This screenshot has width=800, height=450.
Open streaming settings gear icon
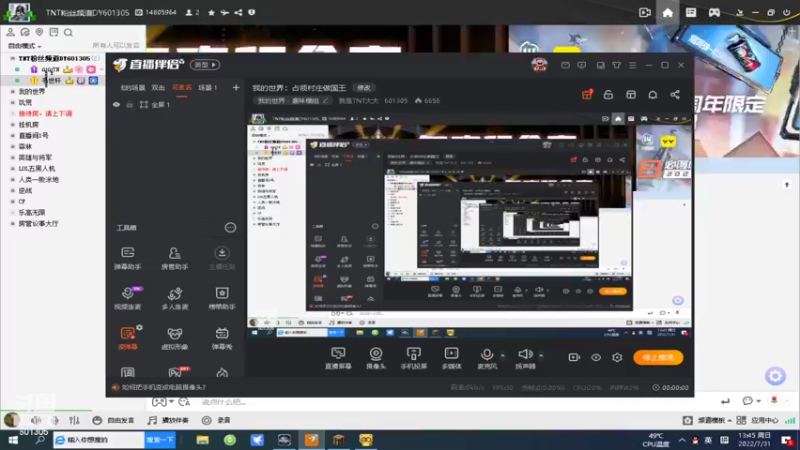click(617, 357)
